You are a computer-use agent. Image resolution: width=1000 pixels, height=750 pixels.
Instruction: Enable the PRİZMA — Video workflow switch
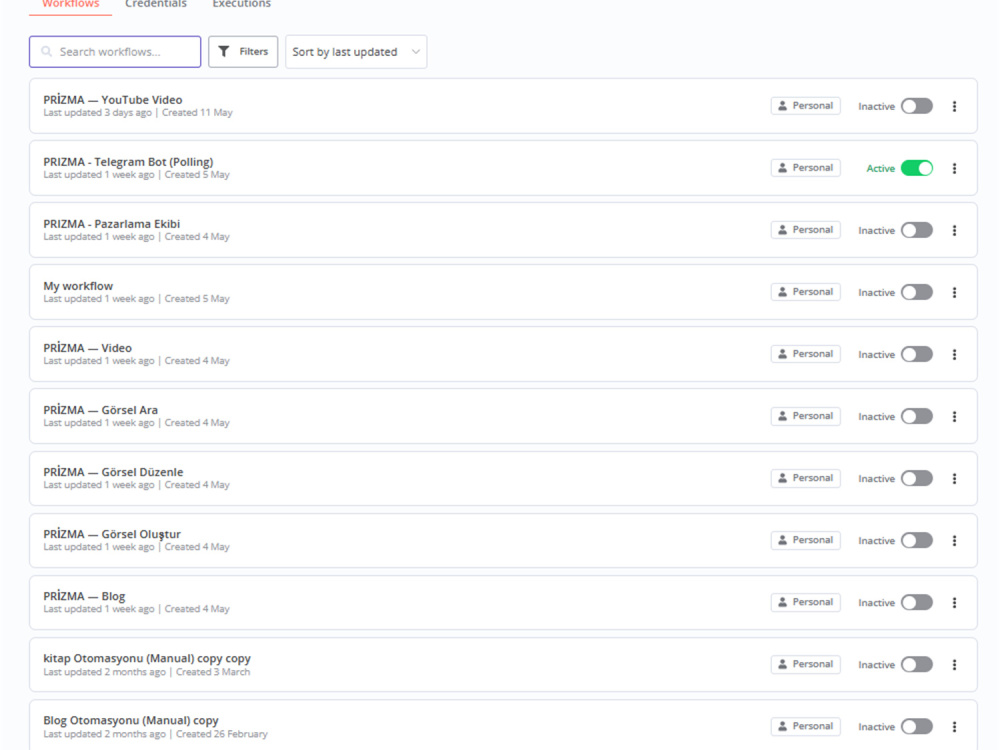pyautogui.click(x=916, y=355)
